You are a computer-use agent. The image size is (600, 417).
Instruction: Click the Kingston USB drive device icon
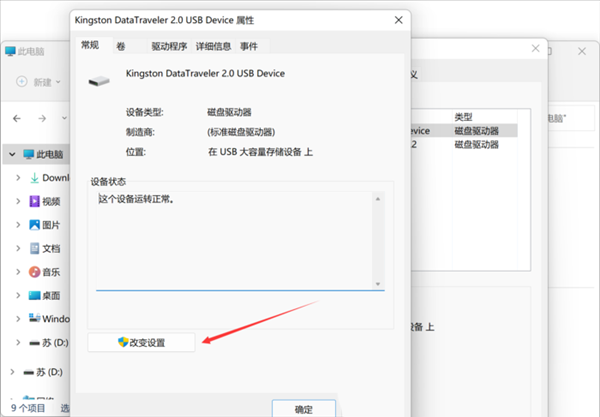click(x=99, y=81)
